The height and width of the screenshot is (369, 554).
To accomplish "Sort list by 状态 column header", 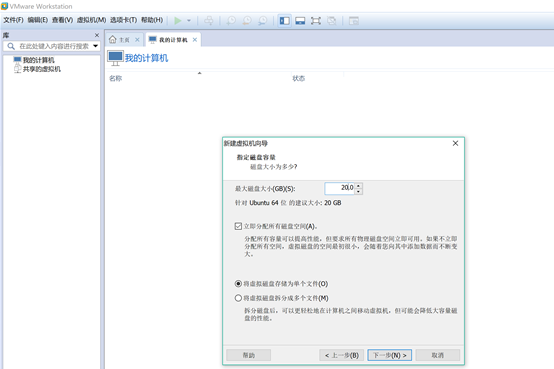I will pos(299,78).
